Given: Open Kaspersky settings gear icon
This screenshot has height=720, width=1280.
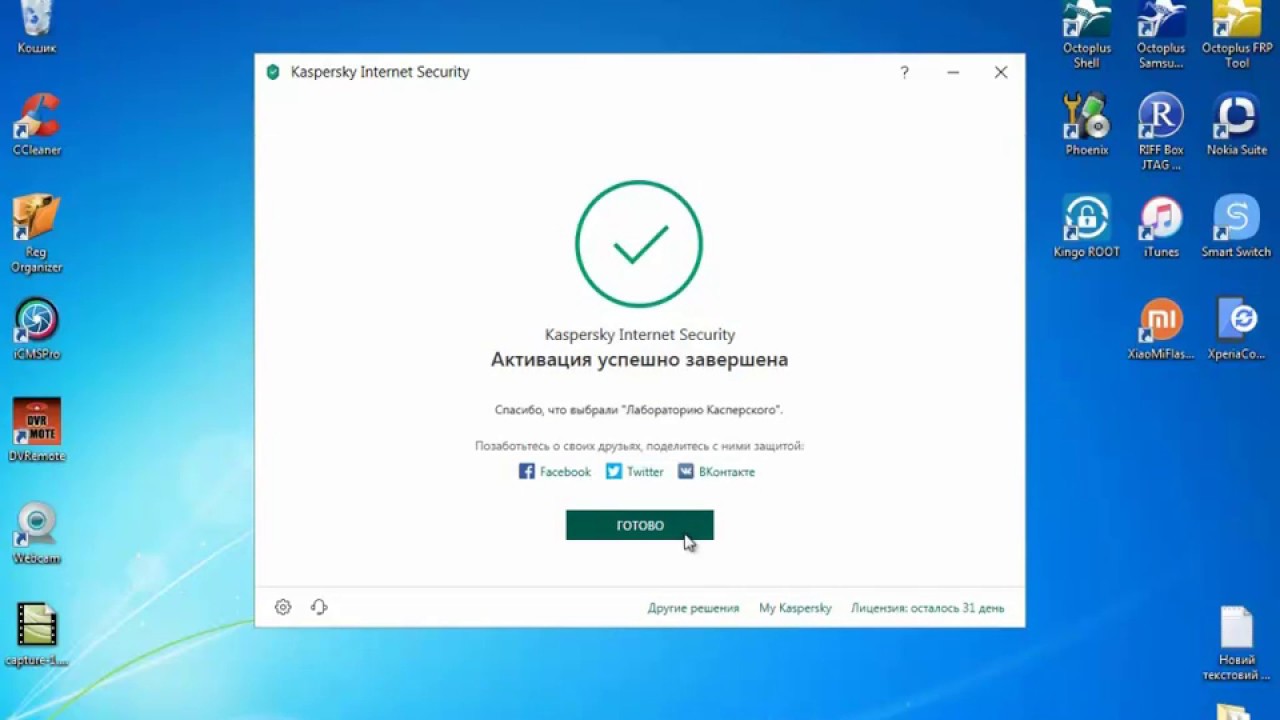Looking at the screenshot, I should 283,607.
